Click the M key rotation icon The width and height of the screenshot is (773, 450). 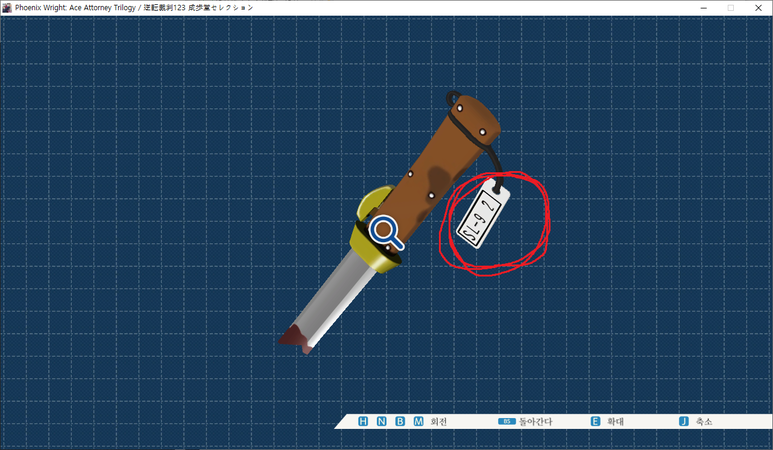coord(419,421)
